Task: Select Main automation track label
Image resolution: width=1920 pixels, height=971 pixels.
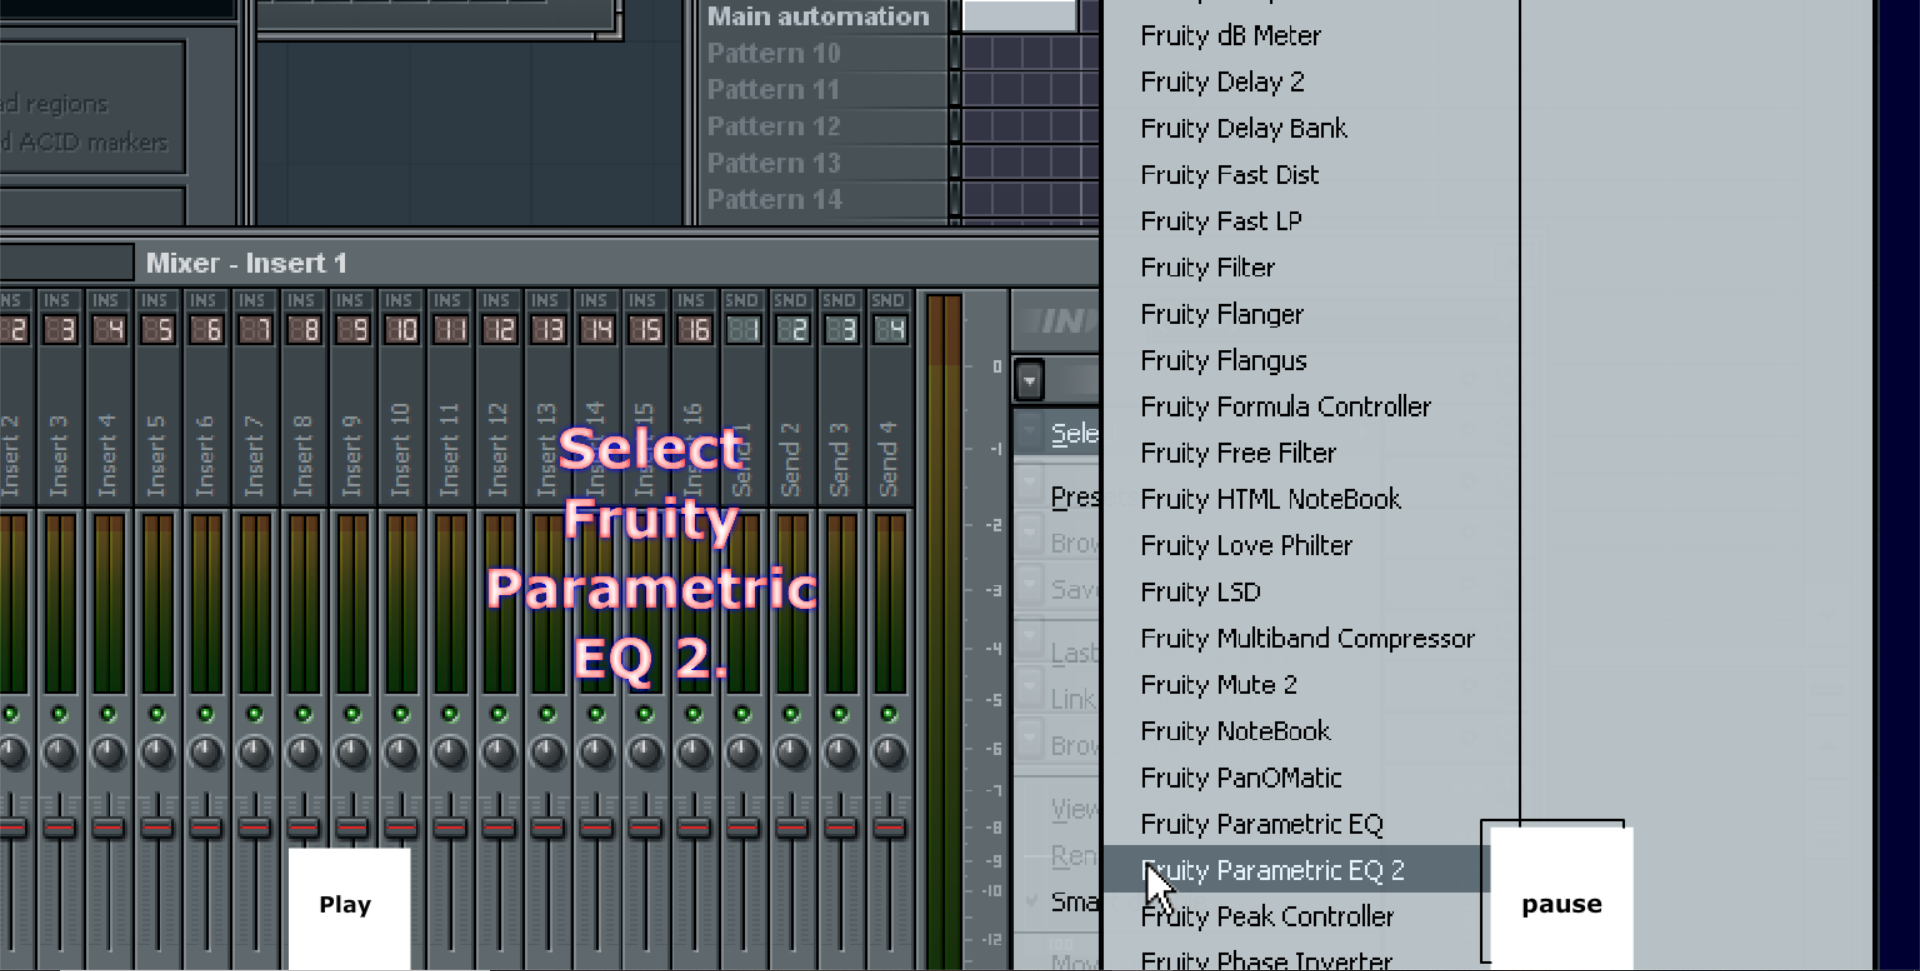Action: point(818,16)
